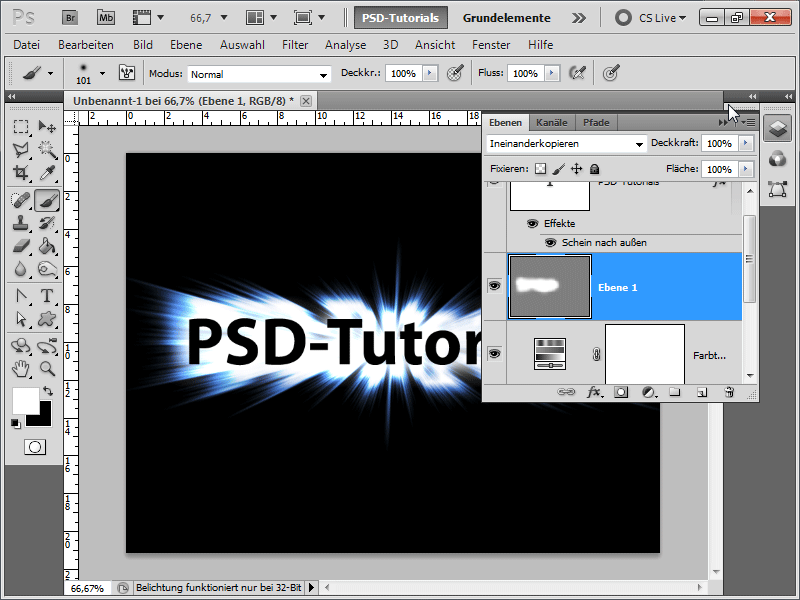Pick the Clone Stamp tool
The image size is (800, 600).
[20, 223]
